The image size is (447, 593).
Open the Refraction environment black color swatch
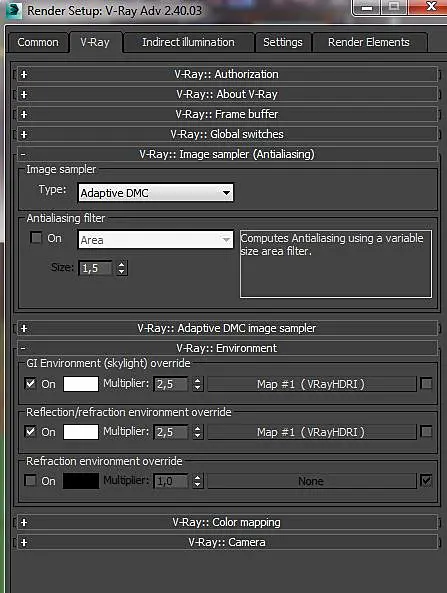pyautogui.click(x=81, y=481)
